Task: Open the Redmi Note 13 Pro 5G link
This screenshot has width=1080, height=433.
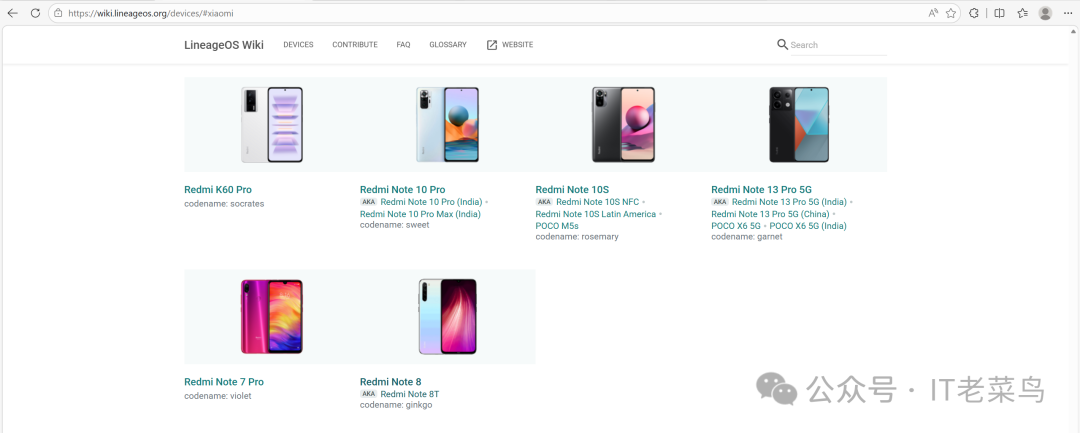Action: pos(761,189)
